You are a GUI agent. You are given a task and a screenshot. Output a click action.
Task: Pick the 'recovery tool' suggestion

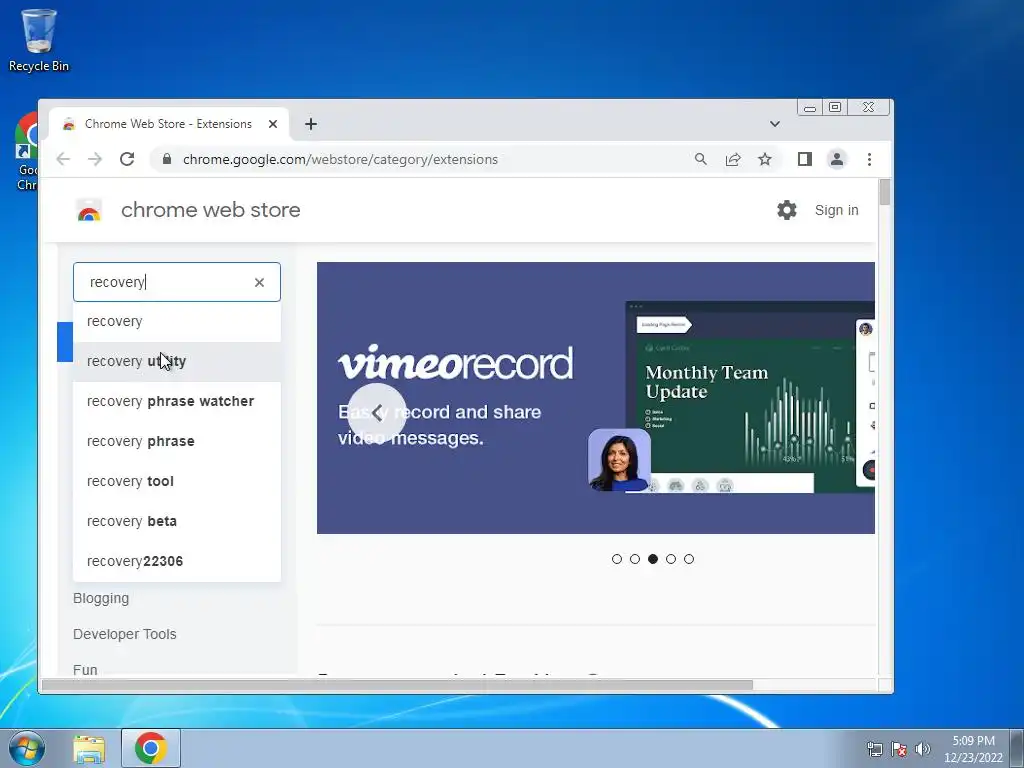177,481
